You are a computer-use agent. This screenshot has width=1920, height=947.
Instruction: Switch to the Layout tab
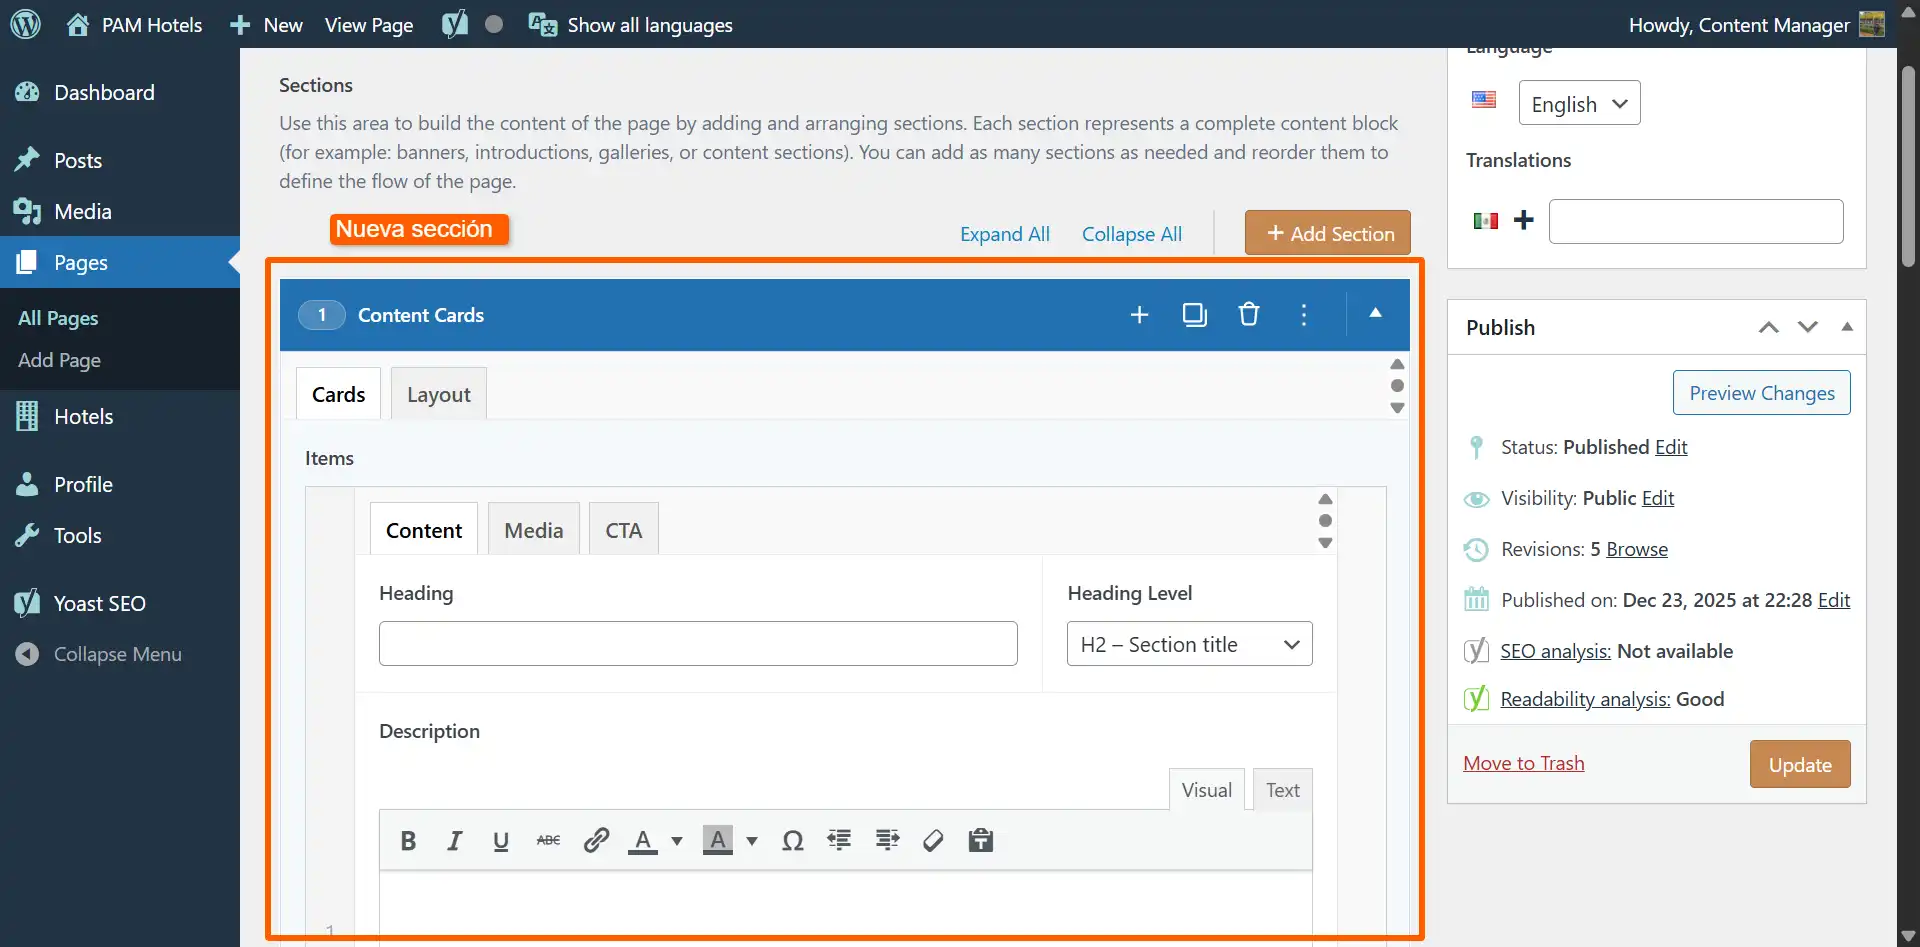(438, 395)
